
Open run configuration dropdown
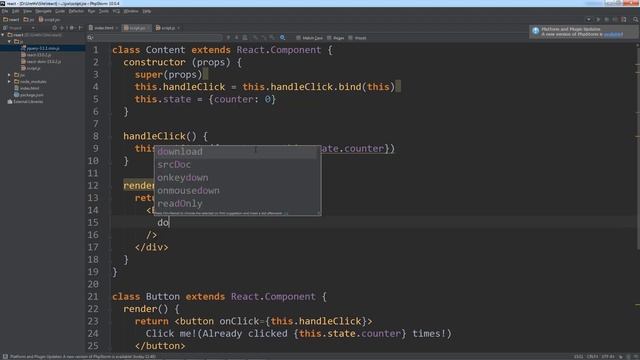click(589, 19)
